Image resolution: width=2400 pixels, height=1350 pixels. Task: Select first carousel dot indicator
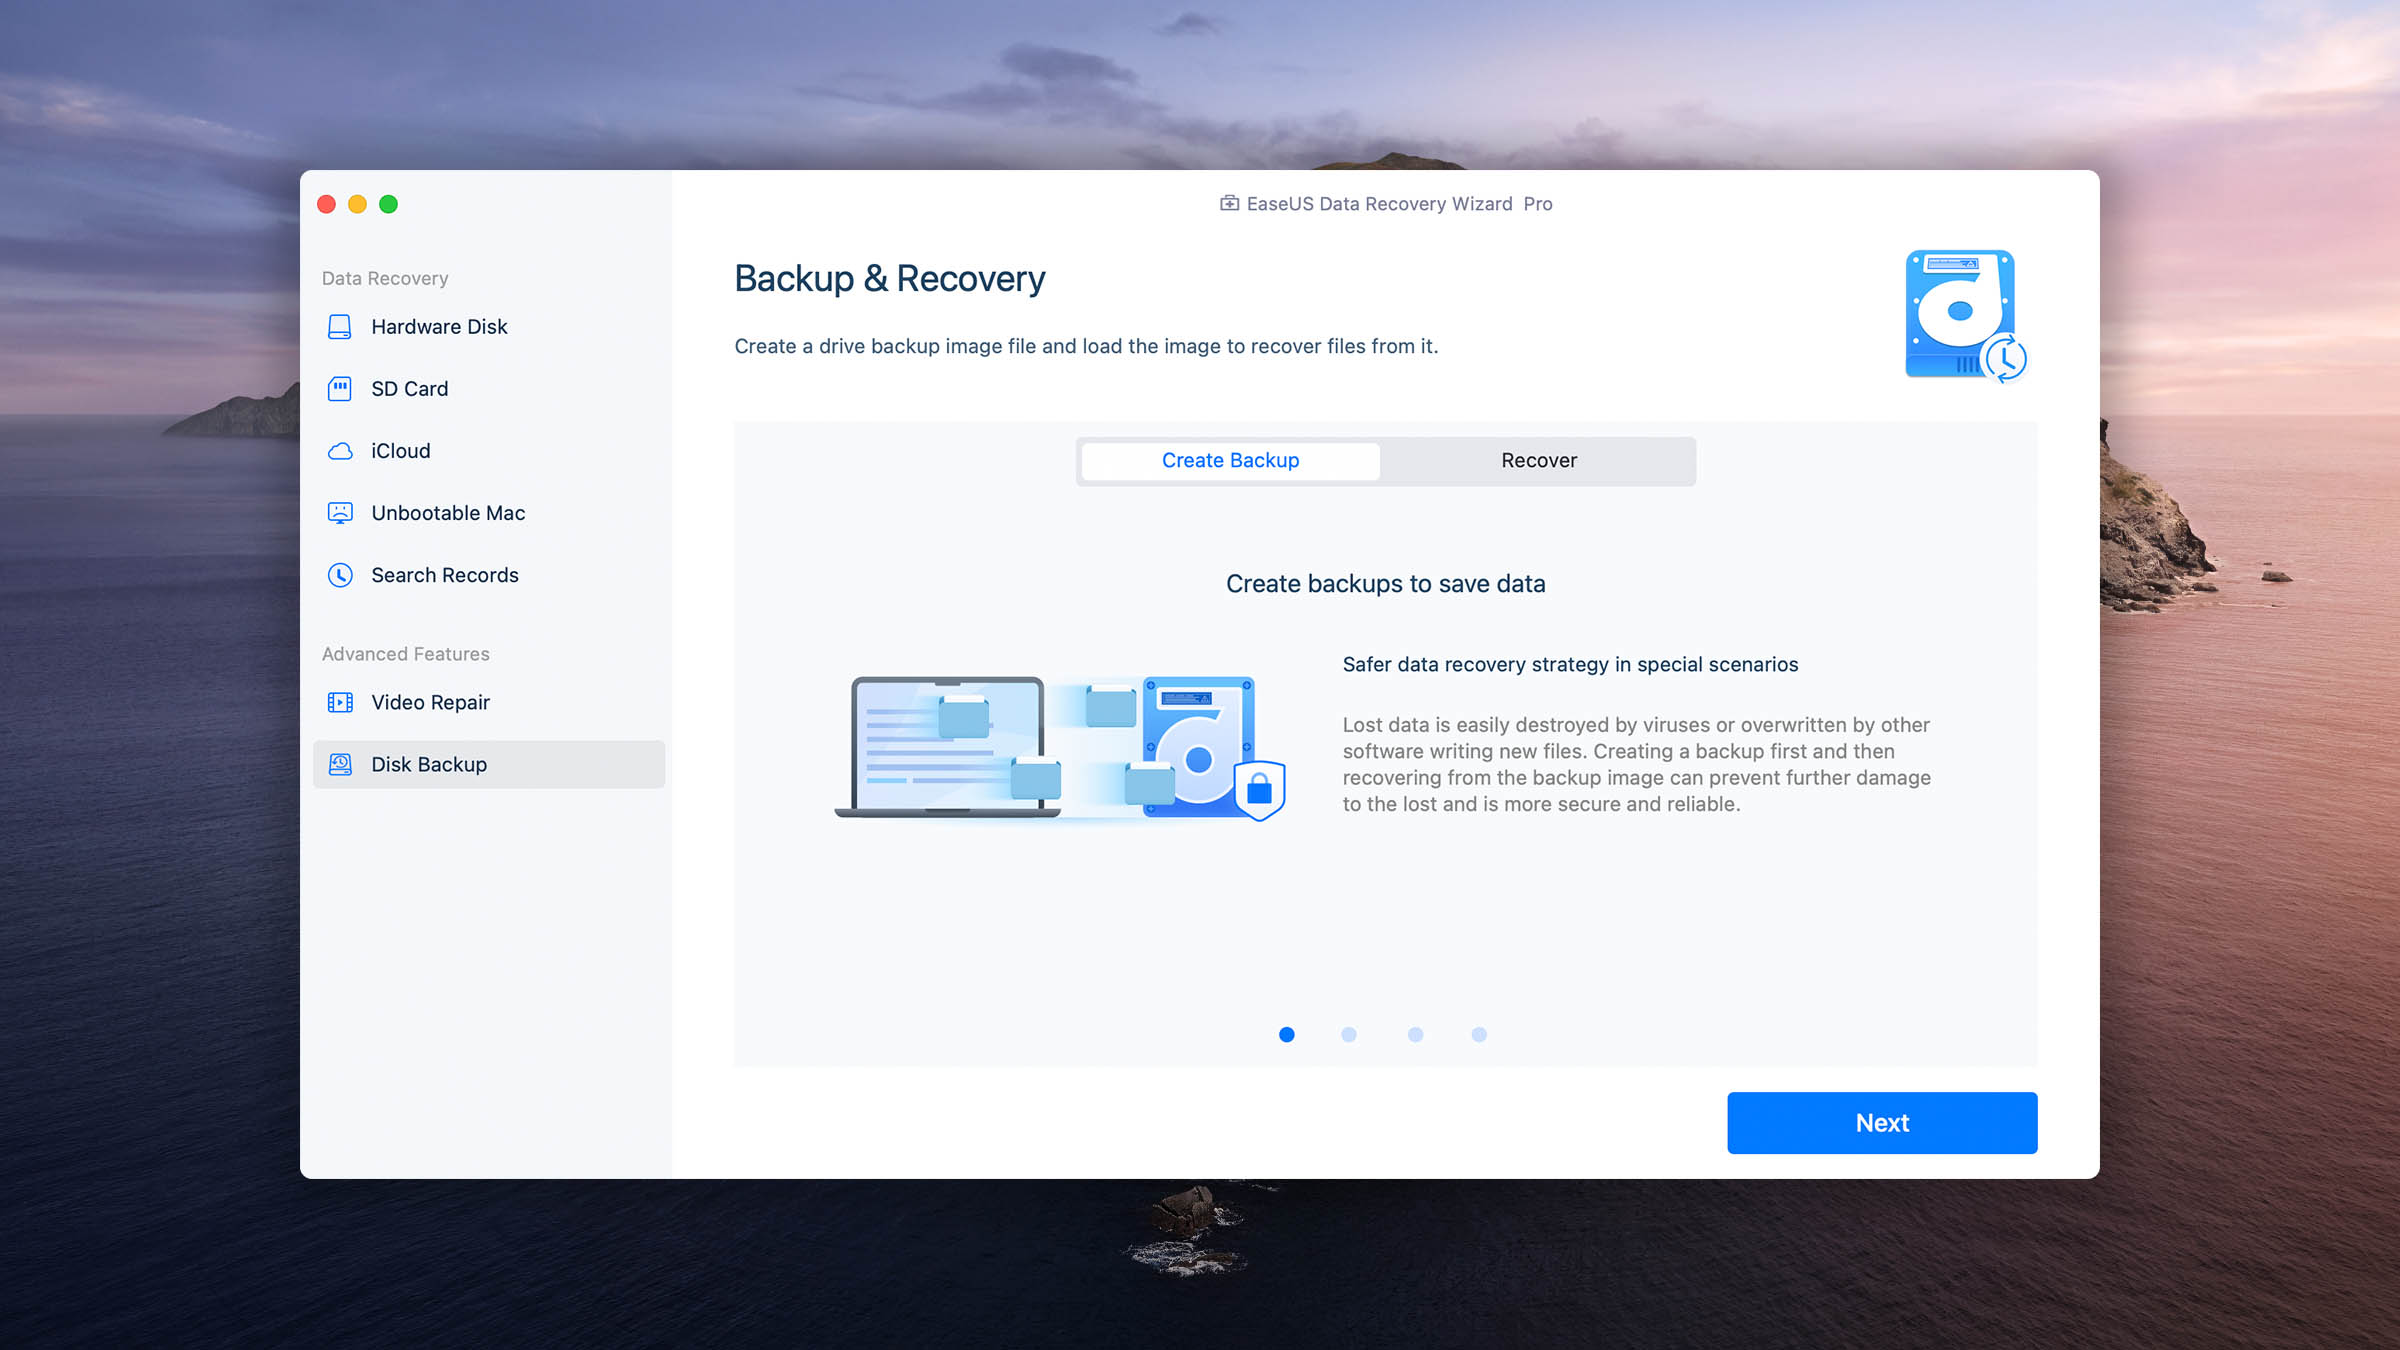[1287, 1034]
